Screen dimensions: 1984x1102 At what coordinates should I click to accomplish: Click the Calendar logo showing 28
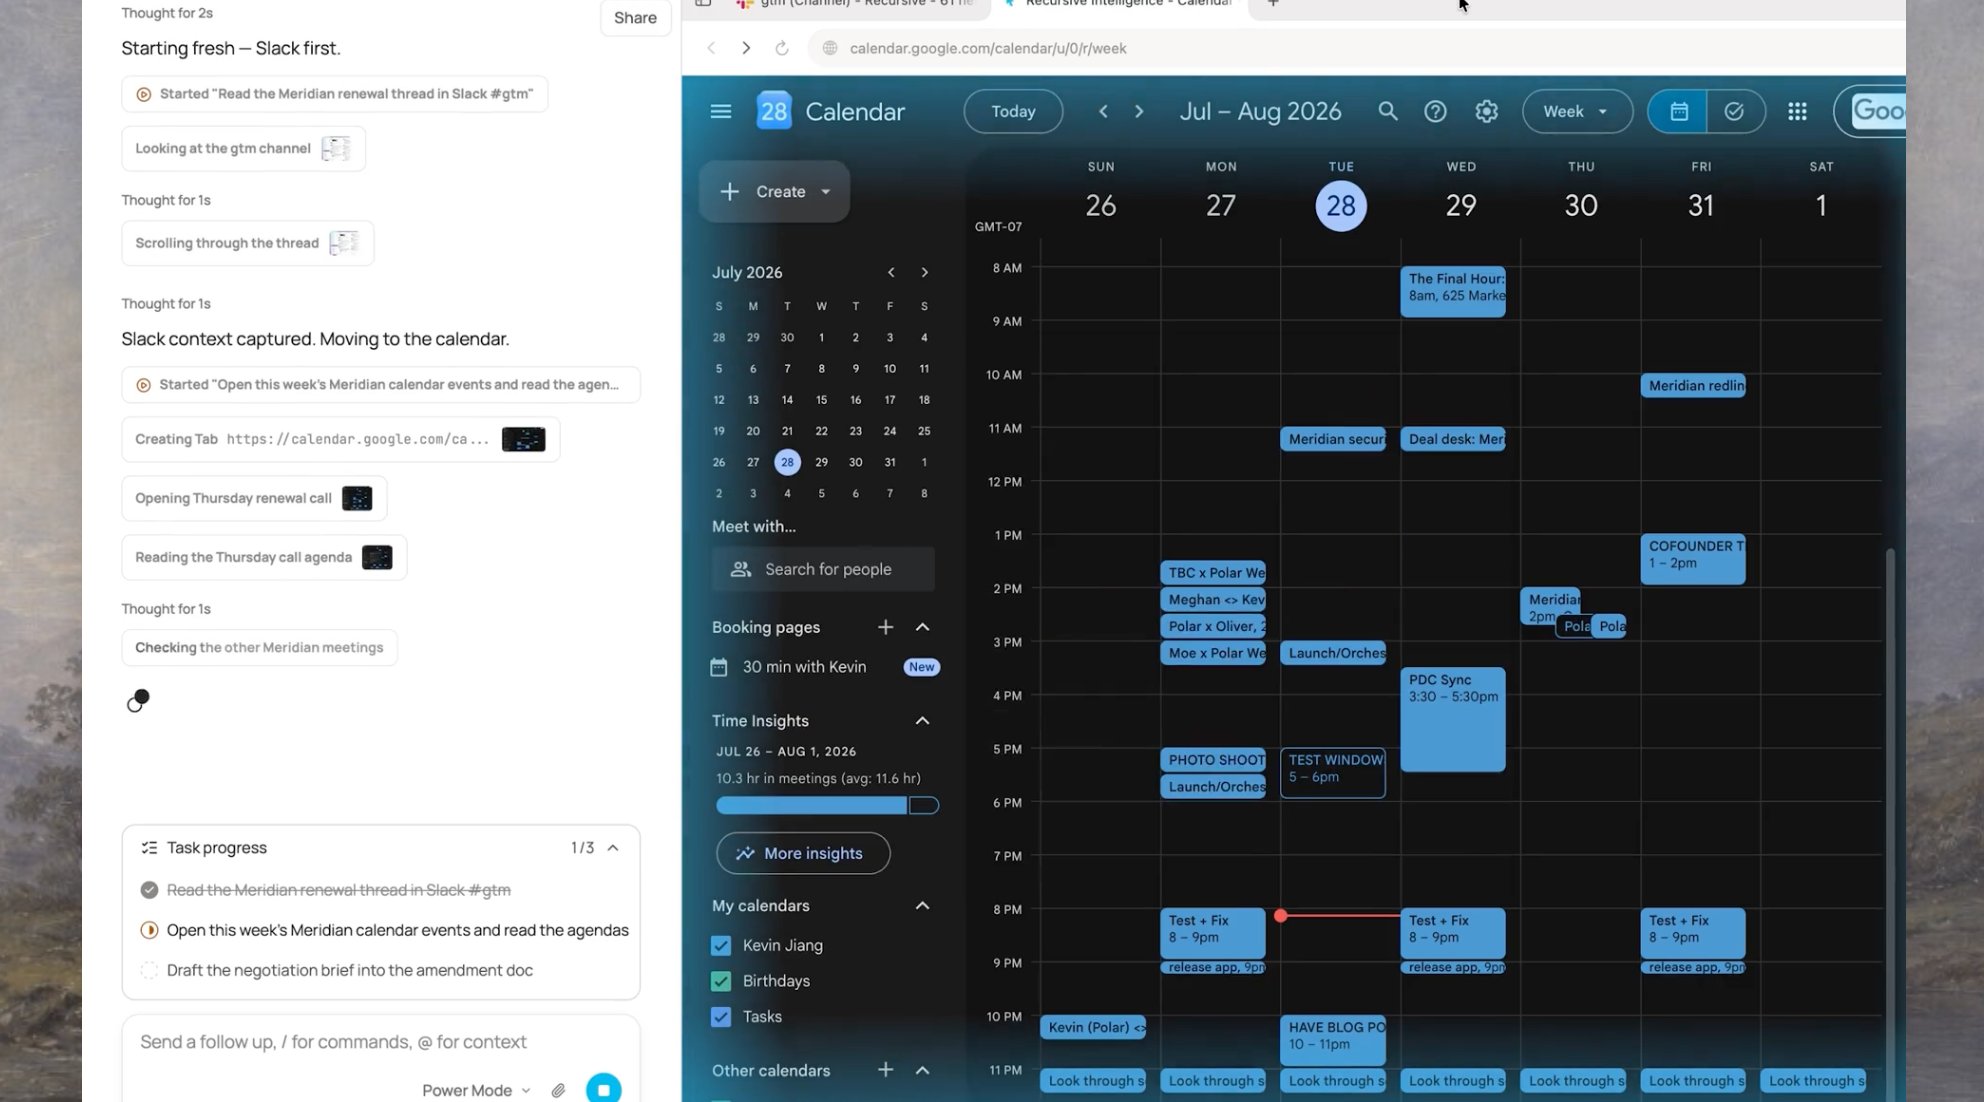[x=774, y=111]
